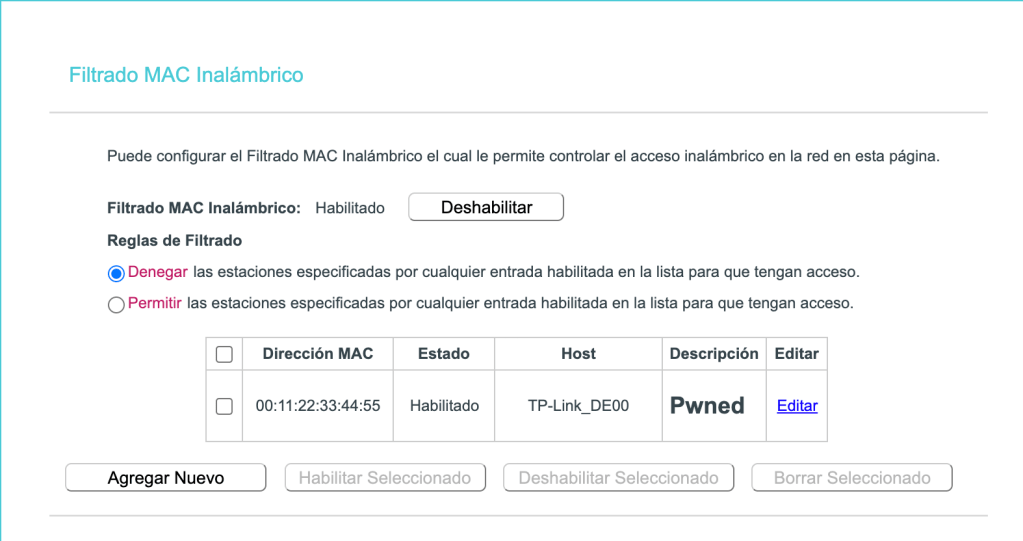The height and width of the screenshot is (541, 1023).
Task: Select the Denegar radio button
Action: click(116, 273)
